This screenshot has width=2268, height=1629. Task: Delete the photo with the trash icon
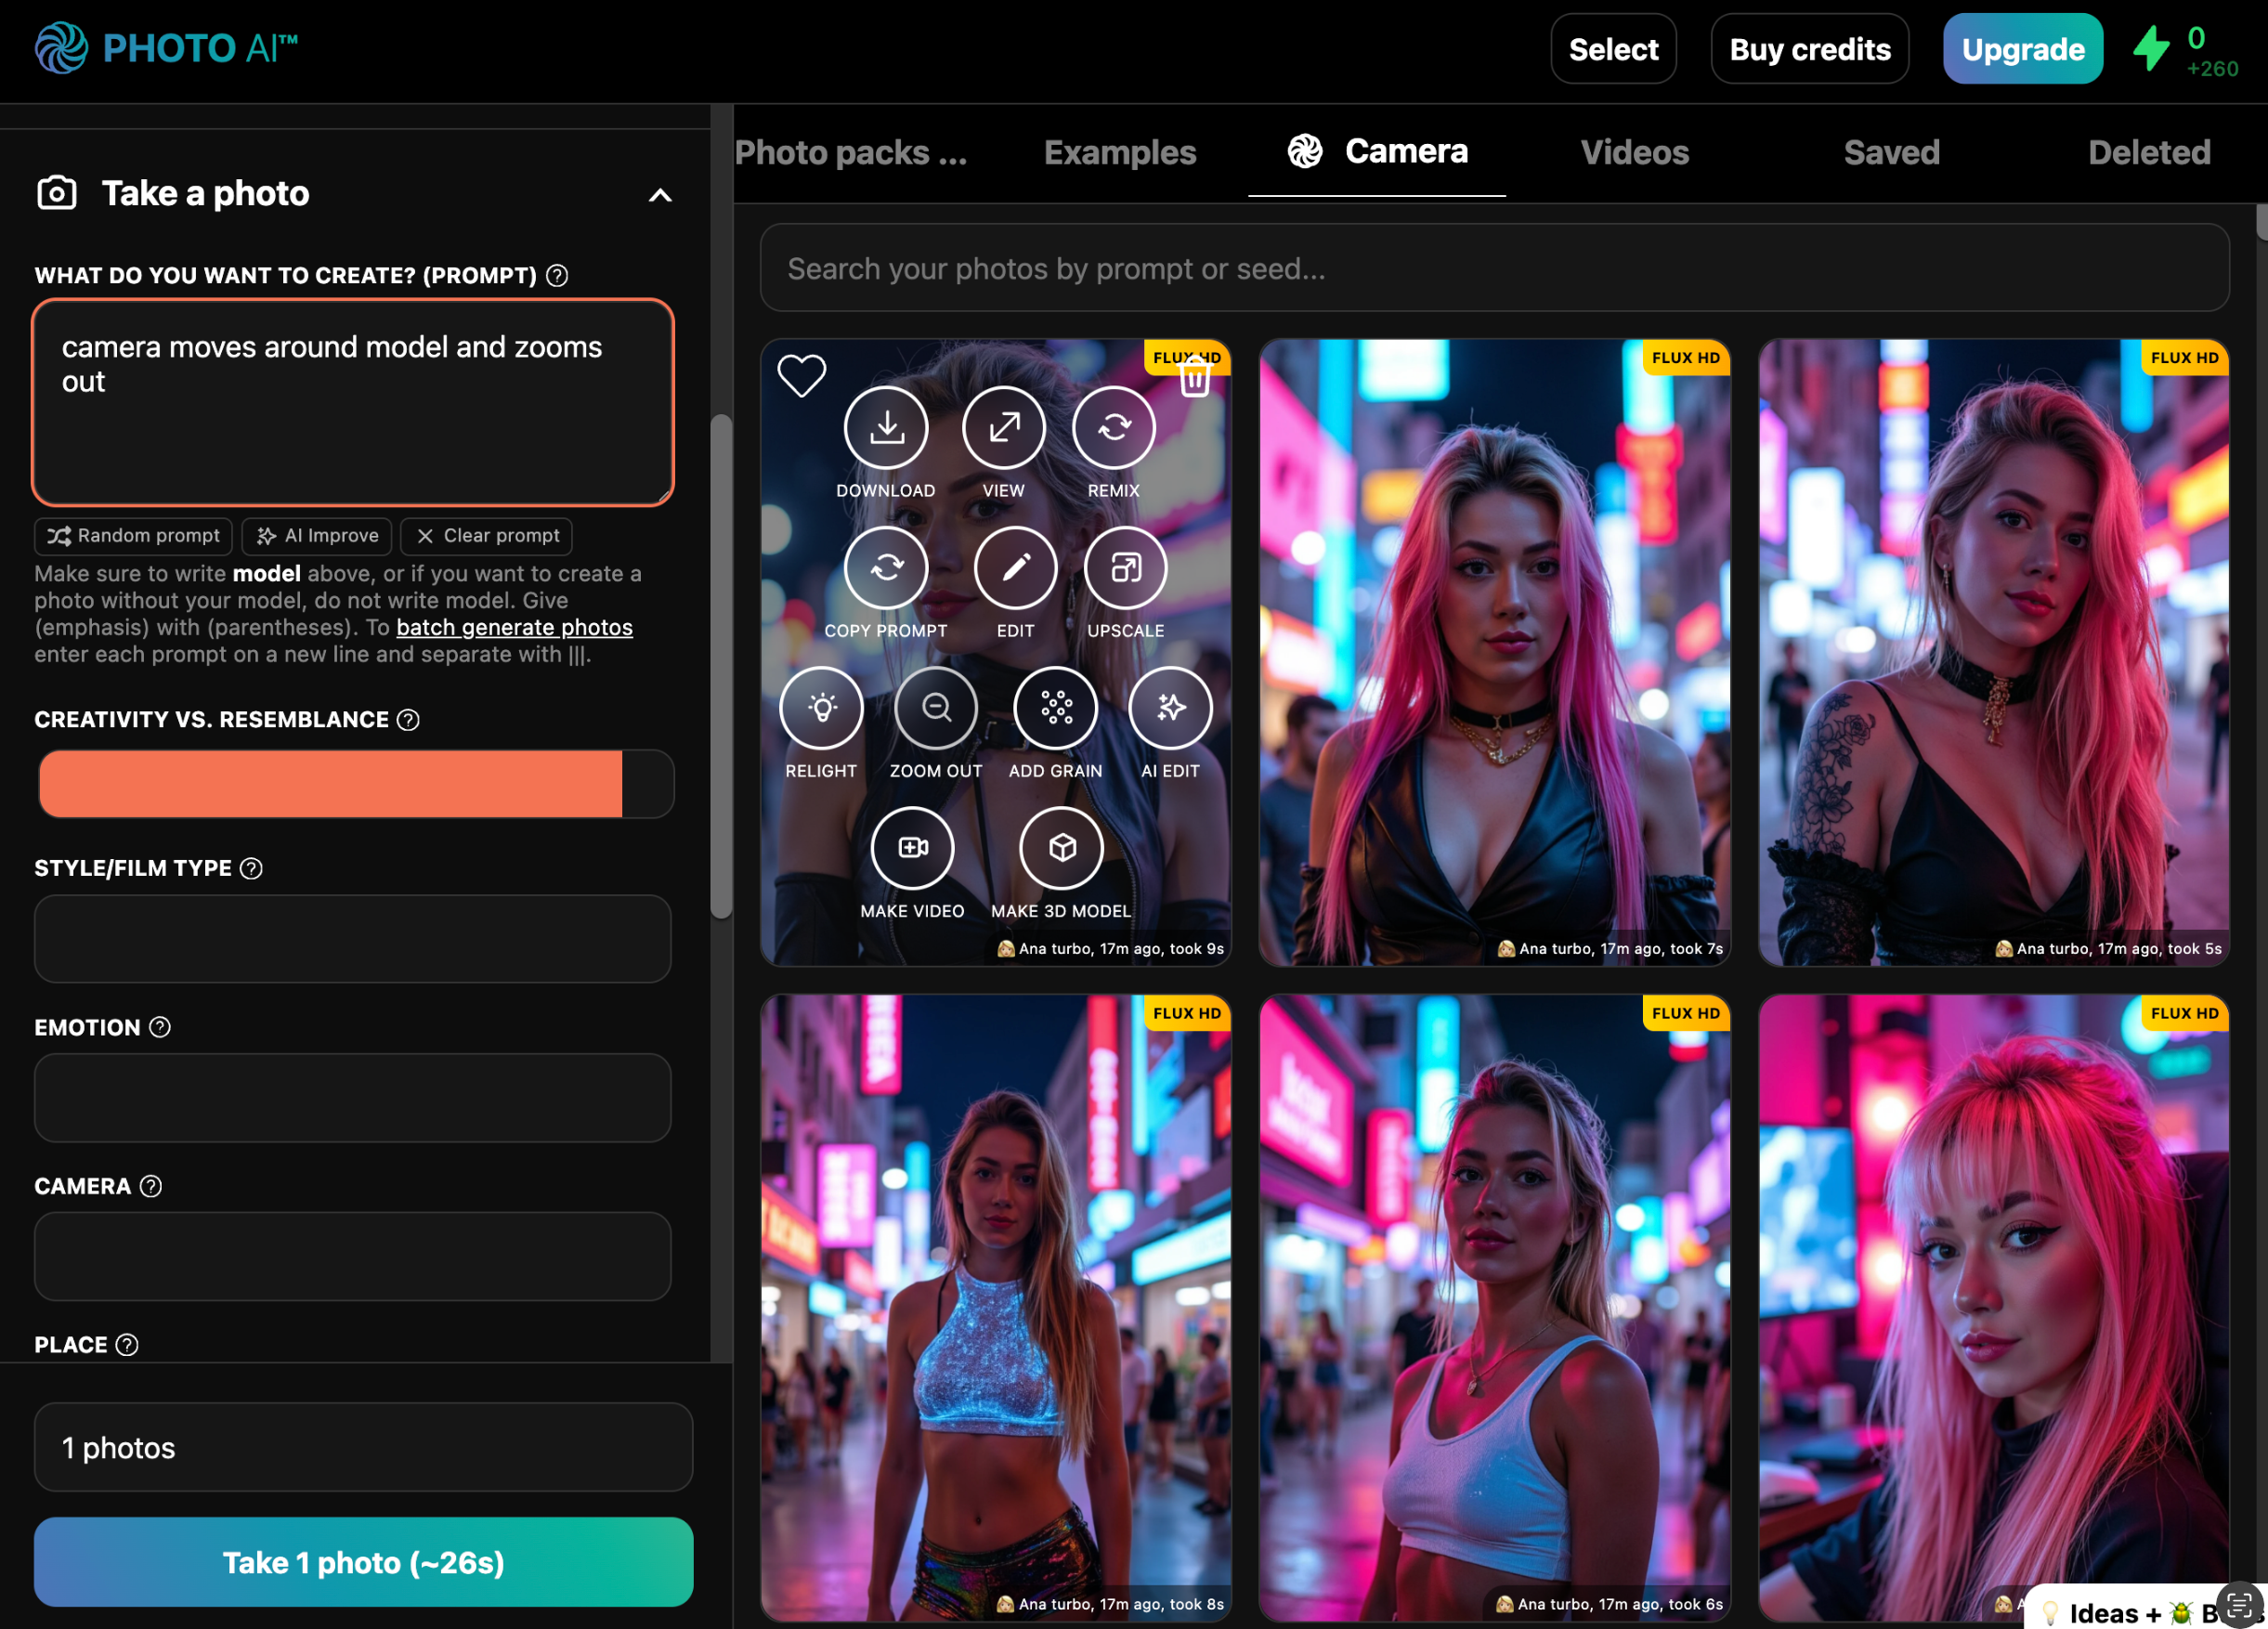pyautogui.click(x=1194, y=379)
